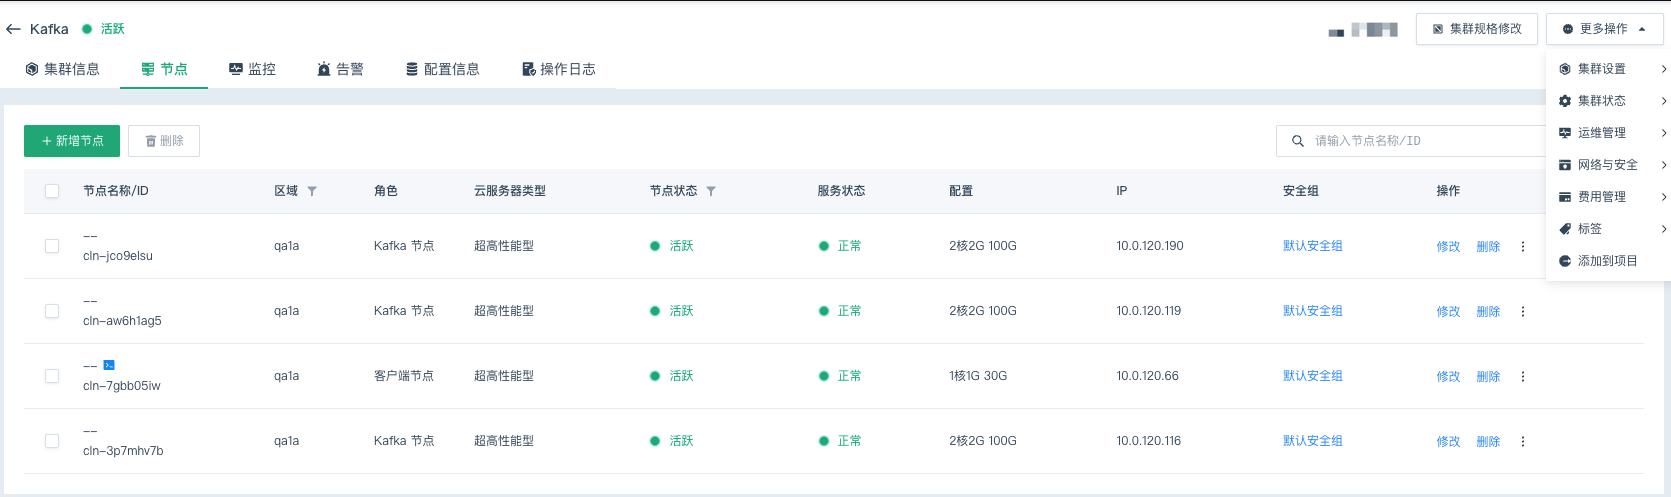The height and width of the screenshot is (497, 1671).
Task: Select the checkbox for node cln-jco9elsu
Action: 52,246
